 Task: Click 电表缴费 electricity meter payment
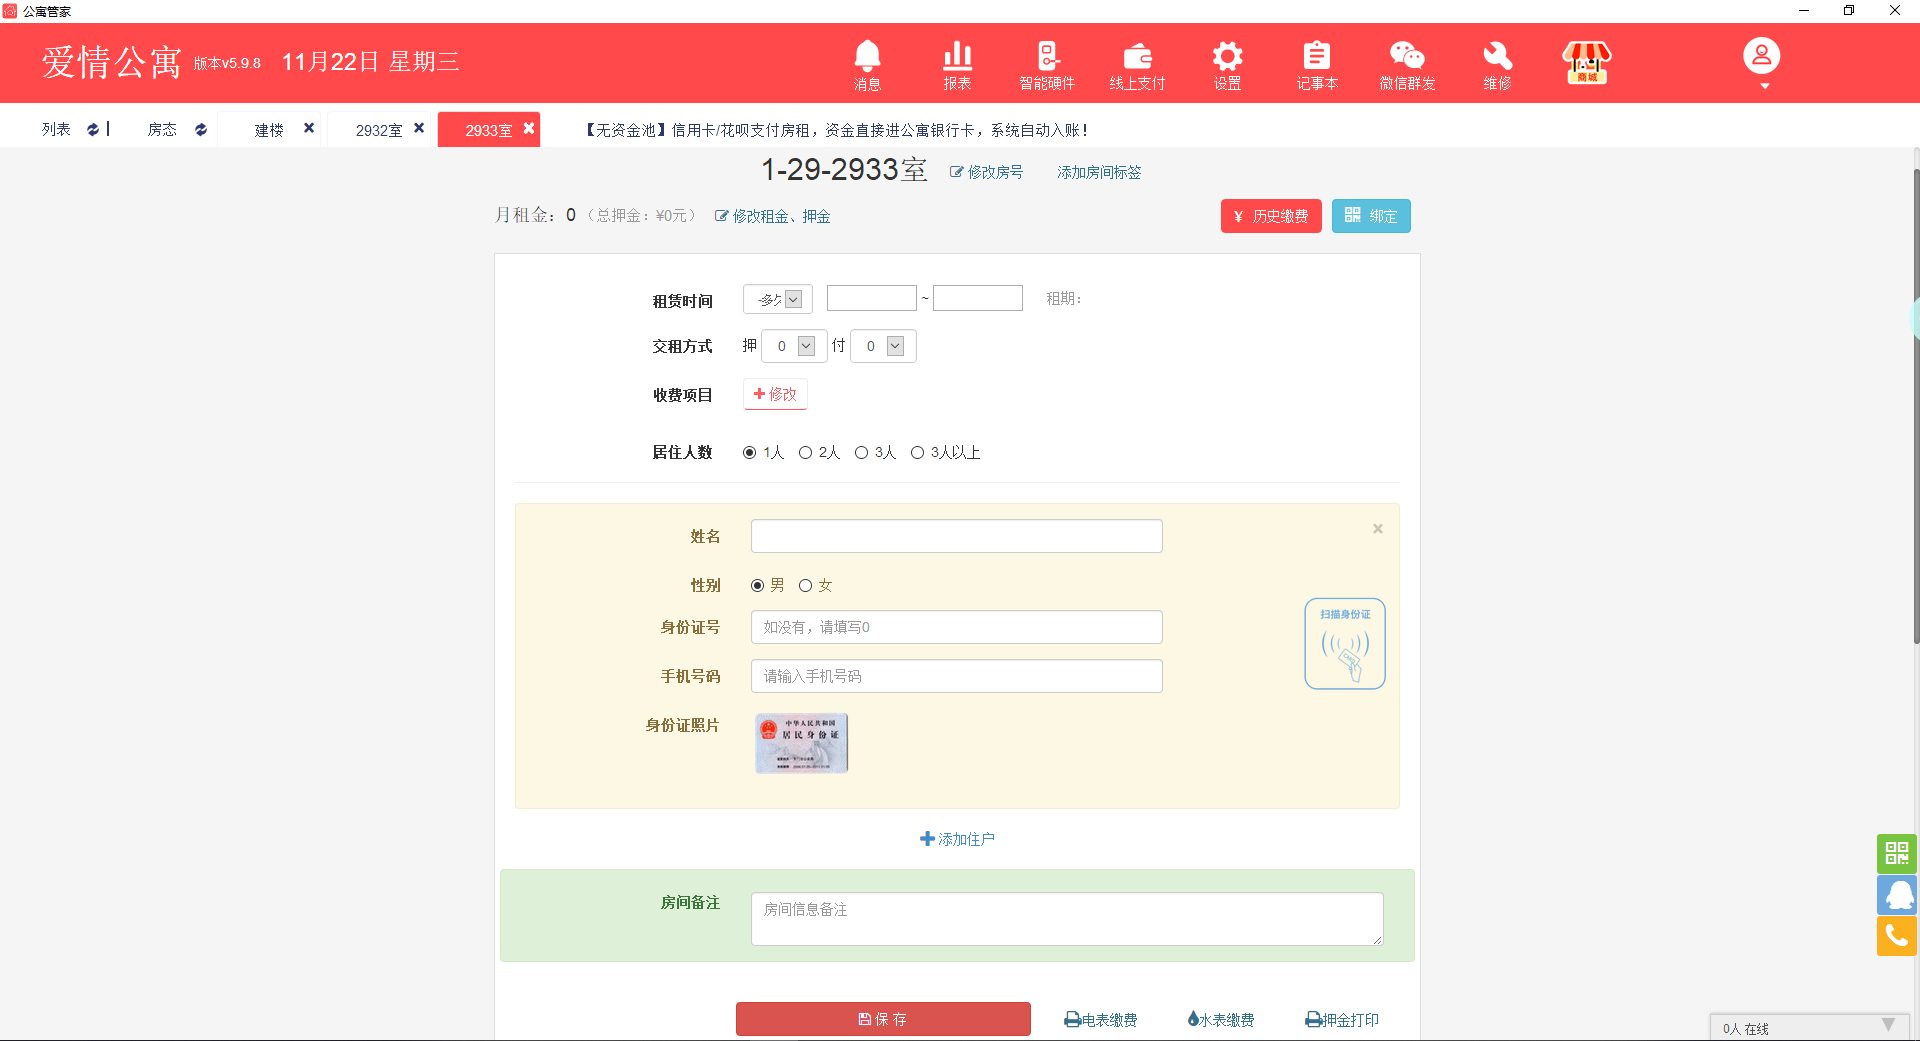(1101, 1019)
